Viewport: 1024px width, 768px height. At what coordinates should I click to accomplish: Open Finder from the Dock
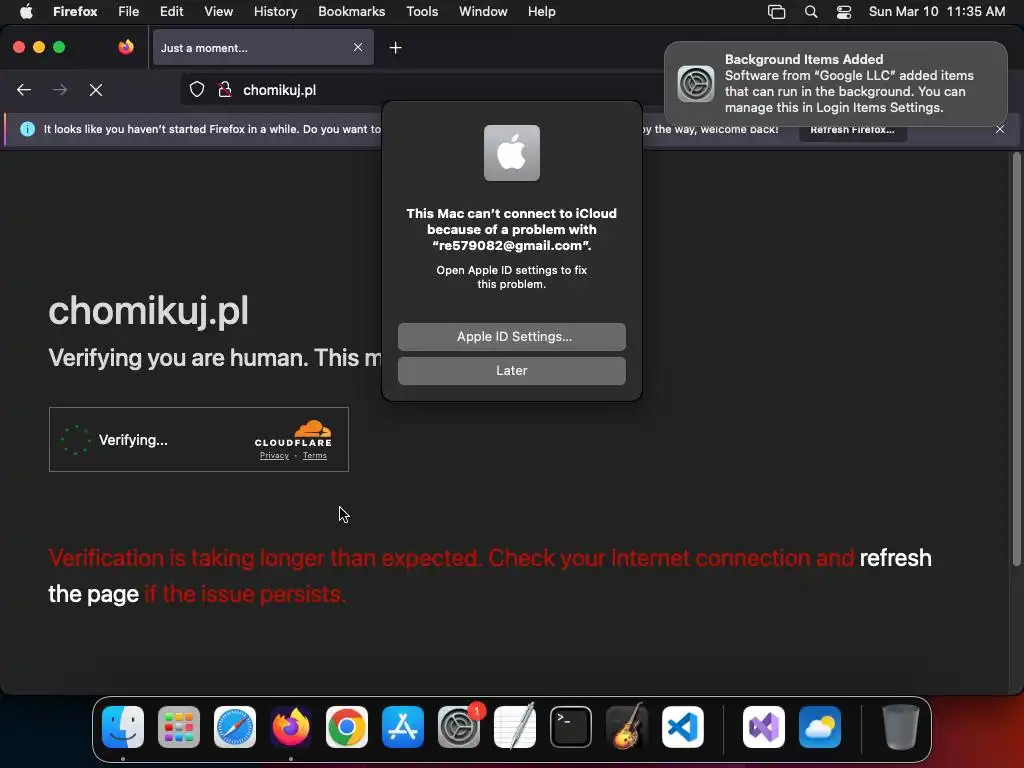pos(123,727)
